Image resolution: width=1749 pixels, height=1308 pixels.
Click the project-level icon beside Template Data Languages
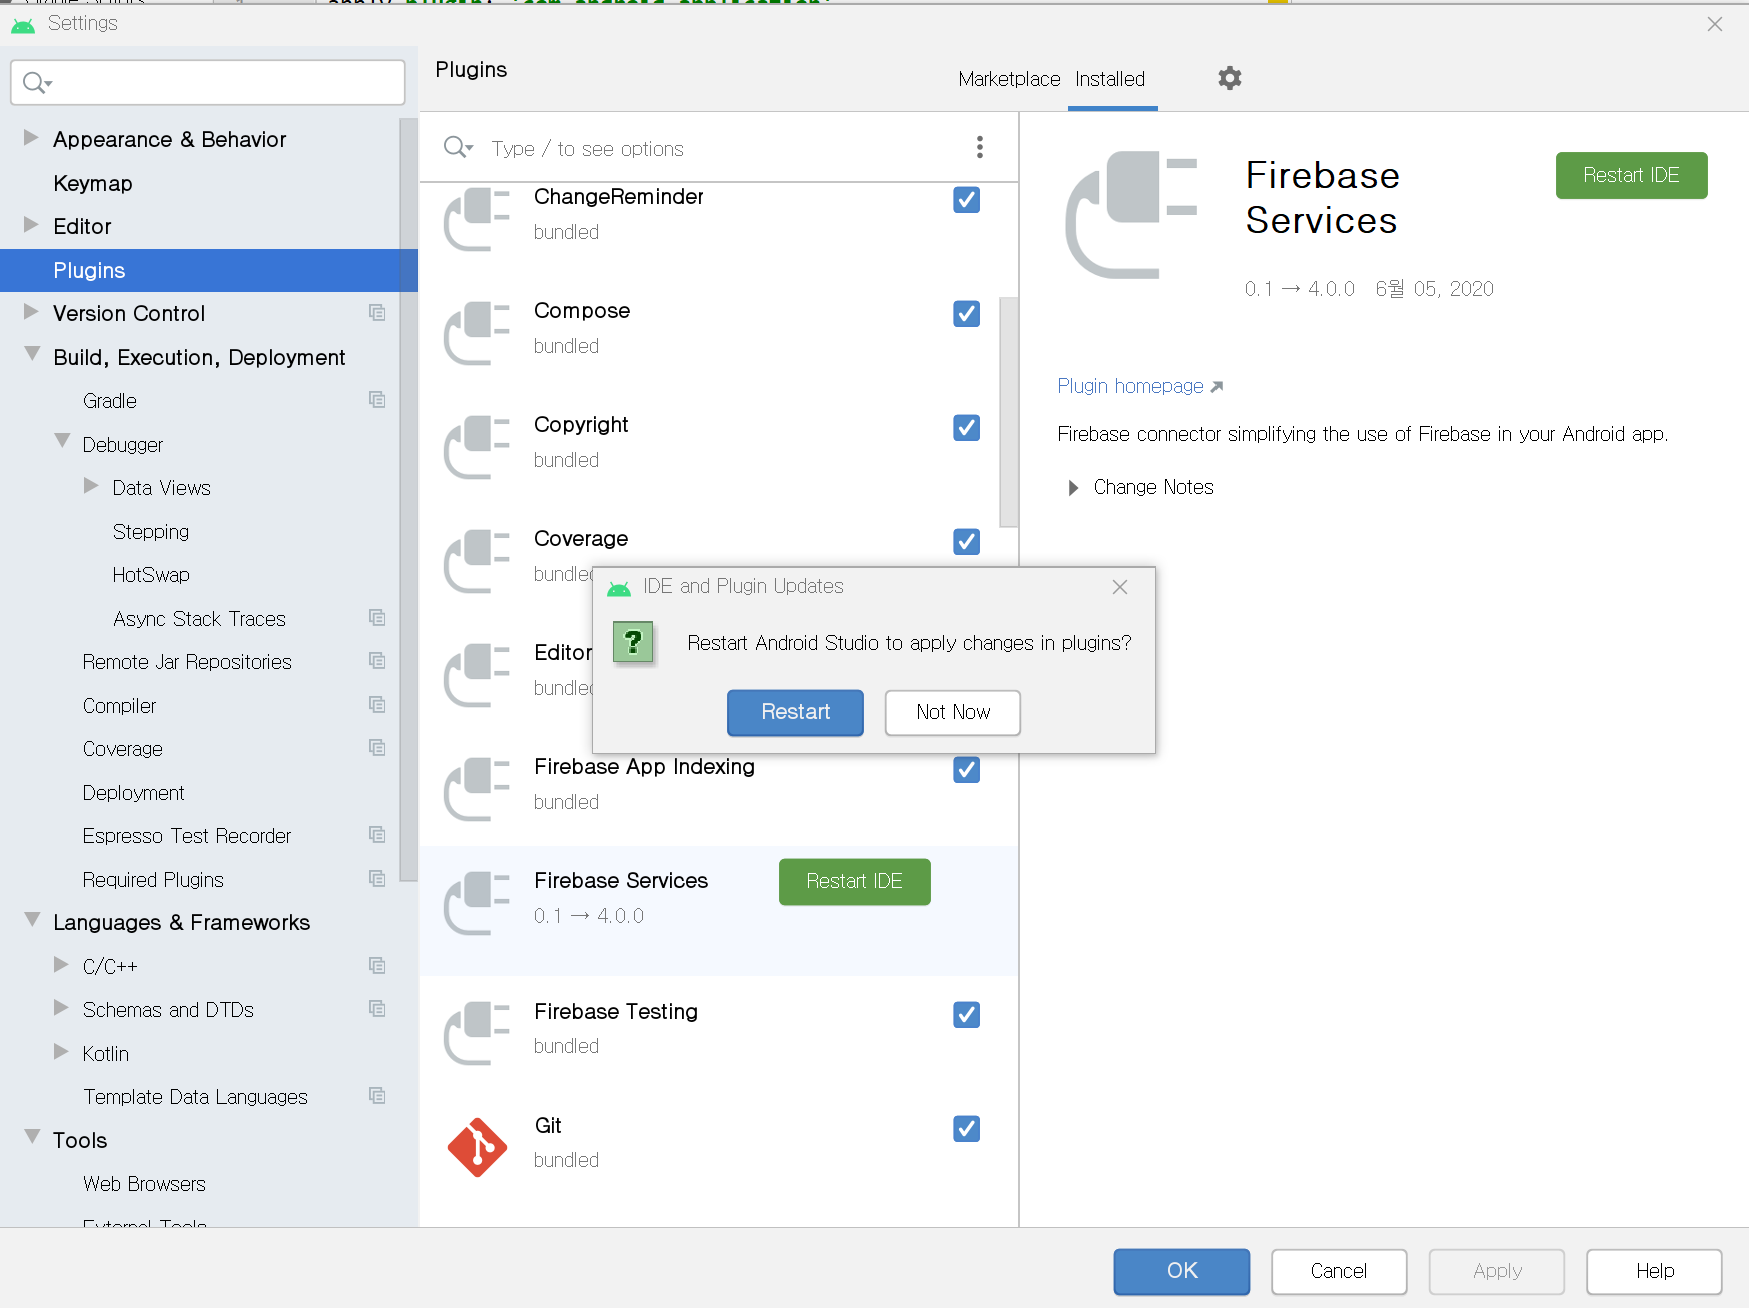click(377, 1096)
